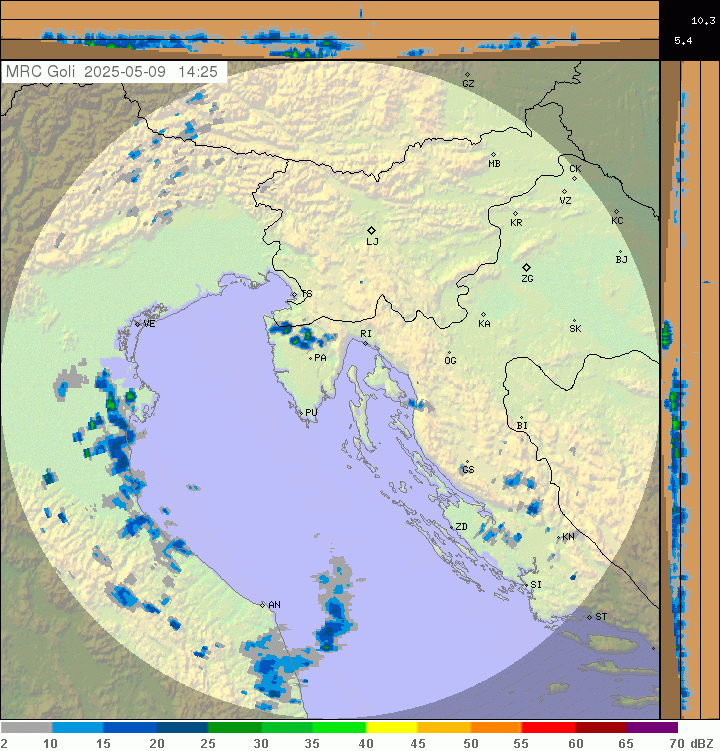Select the RI Rijeka marker
The image size is (720, 751).
tap(366, 343)
